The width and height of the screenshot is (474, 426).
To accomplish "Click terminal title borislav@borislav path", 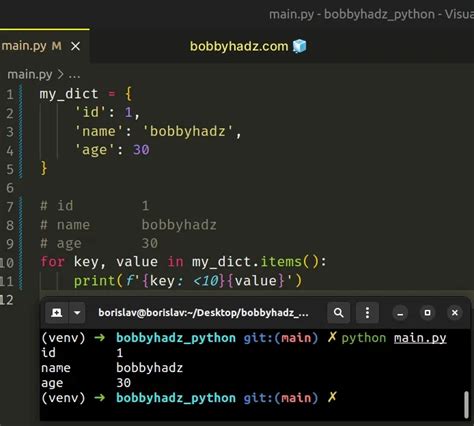I will coord(203,313).
